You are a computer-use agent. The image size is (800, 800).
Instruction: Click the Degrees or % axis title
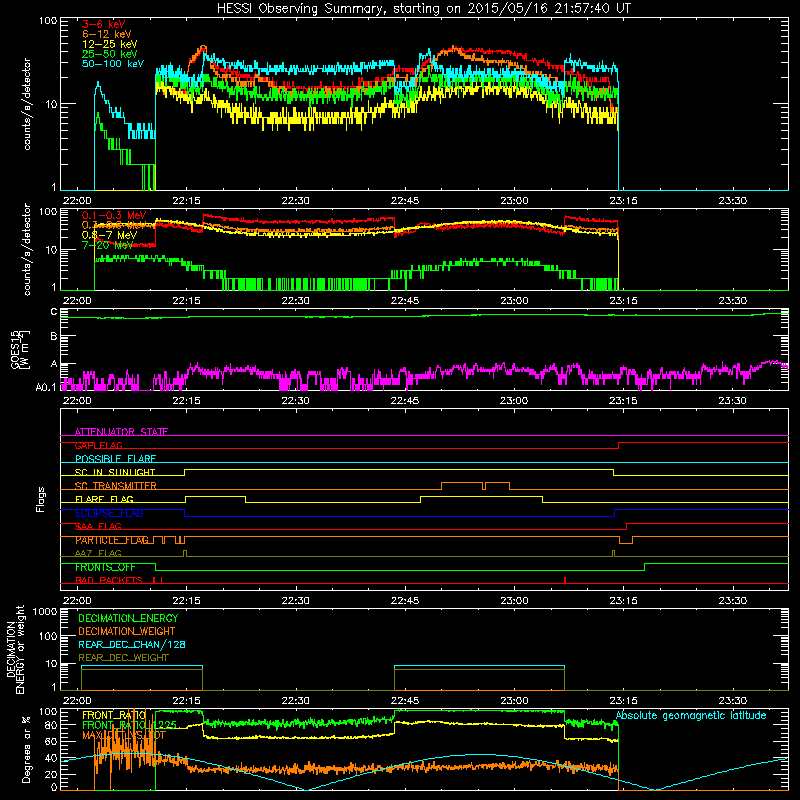point(26,749)
